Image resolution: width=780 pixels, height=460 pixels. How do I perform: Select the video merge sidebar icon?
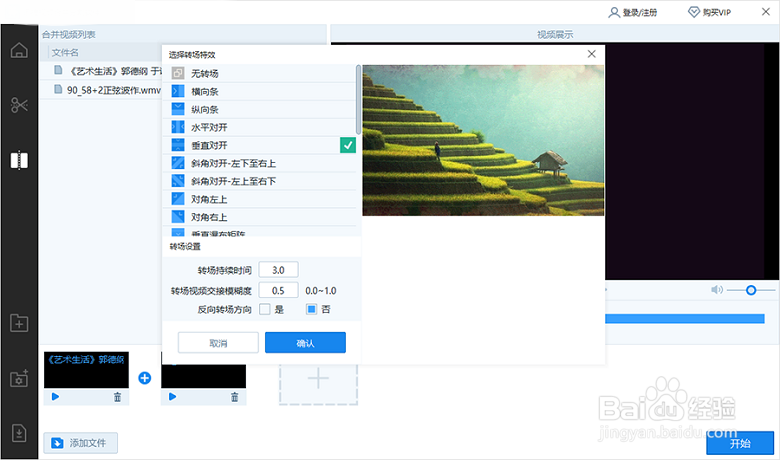(x=19, y=160)
